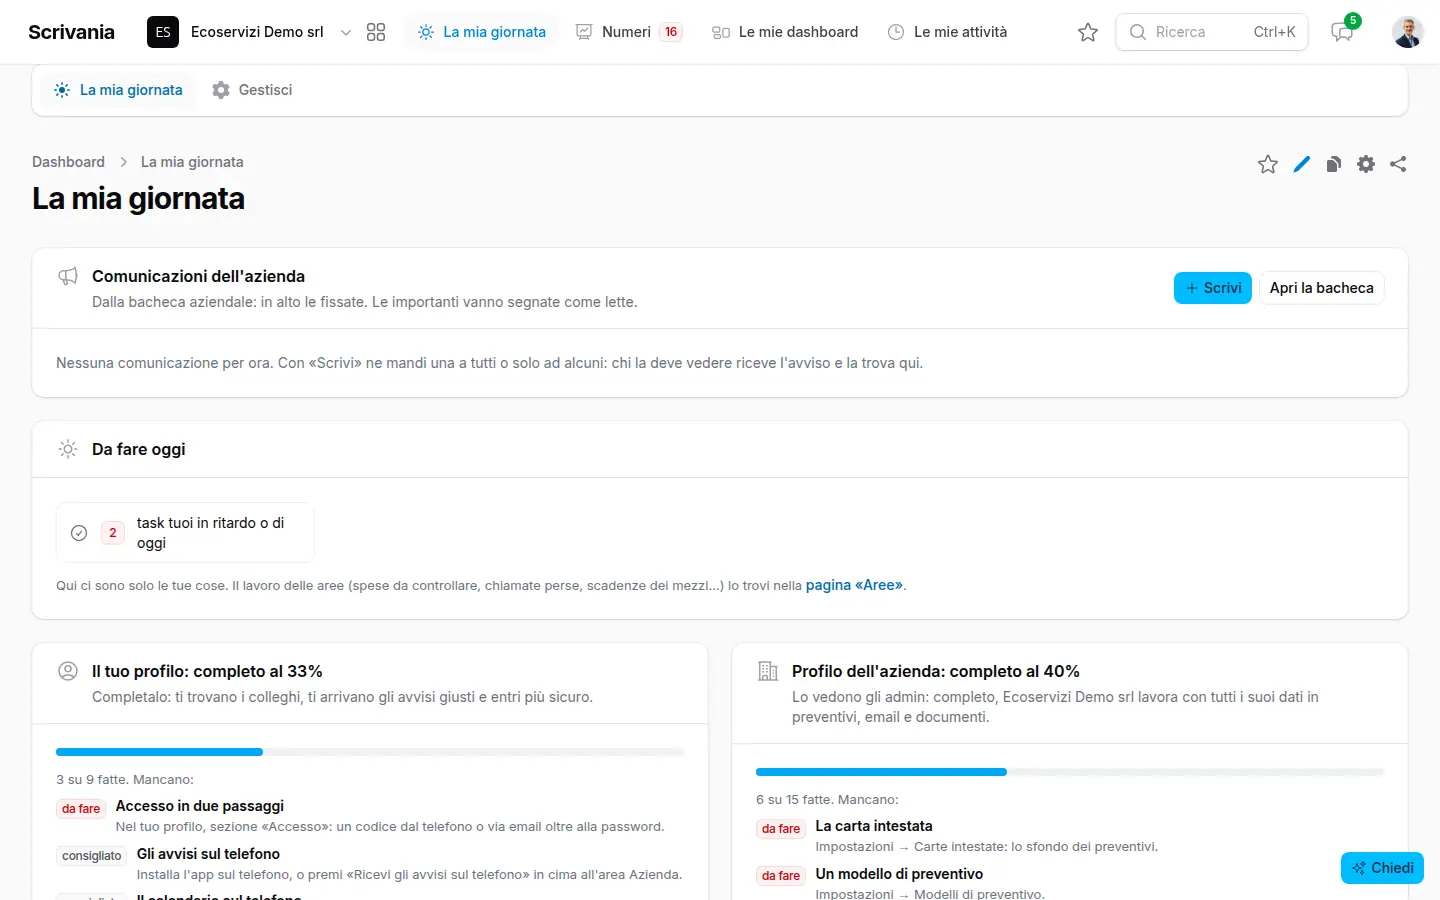Open dashboard settings gear icon

[x=1366, y=164]
